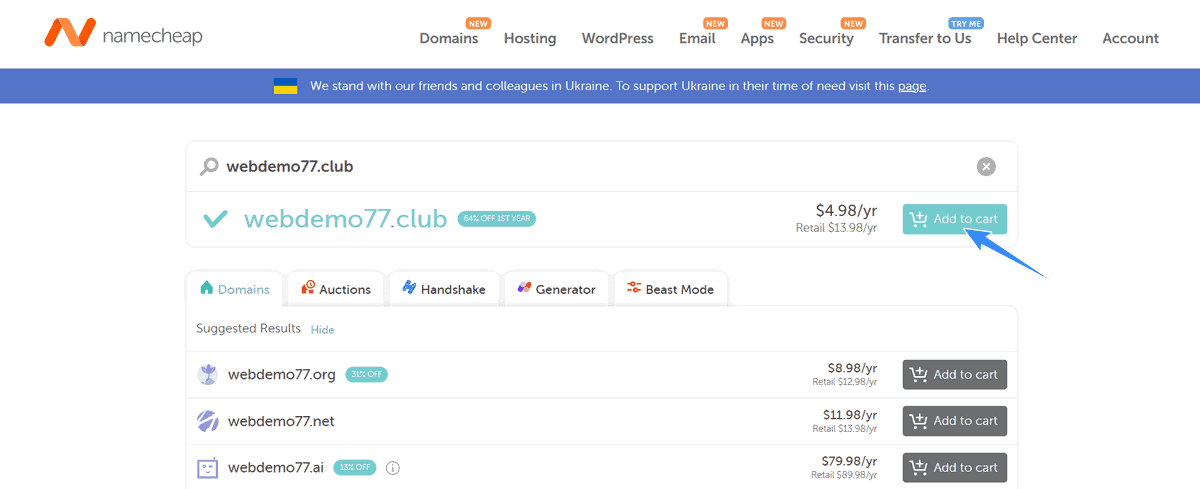Viewport: 1200px width, 489px height.
Task: Click the large webdemo77.club result name
Action: click(345, 219)
